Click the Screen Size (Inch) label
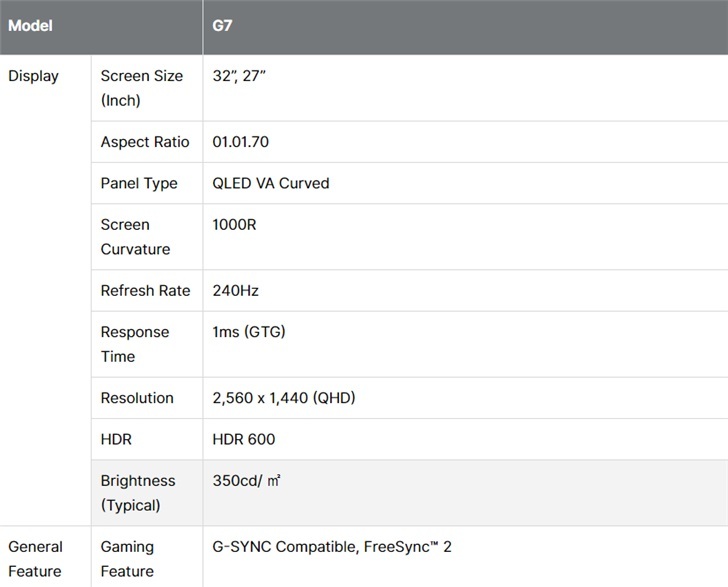The height and width of the screenshot is (587, 728). [x=140, y=88]
